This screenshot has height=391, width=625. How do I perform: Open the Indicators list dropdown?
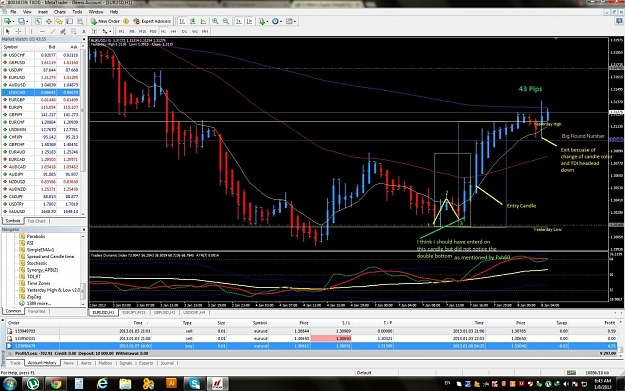(263, 21)
